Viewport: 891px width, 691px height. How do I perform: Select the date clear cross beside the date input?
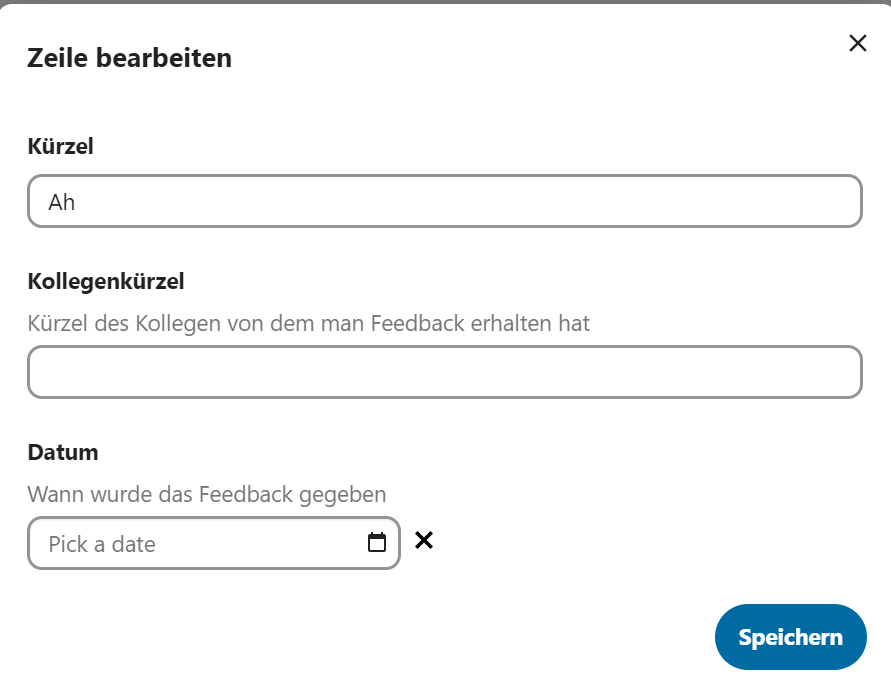click(424, 540)
